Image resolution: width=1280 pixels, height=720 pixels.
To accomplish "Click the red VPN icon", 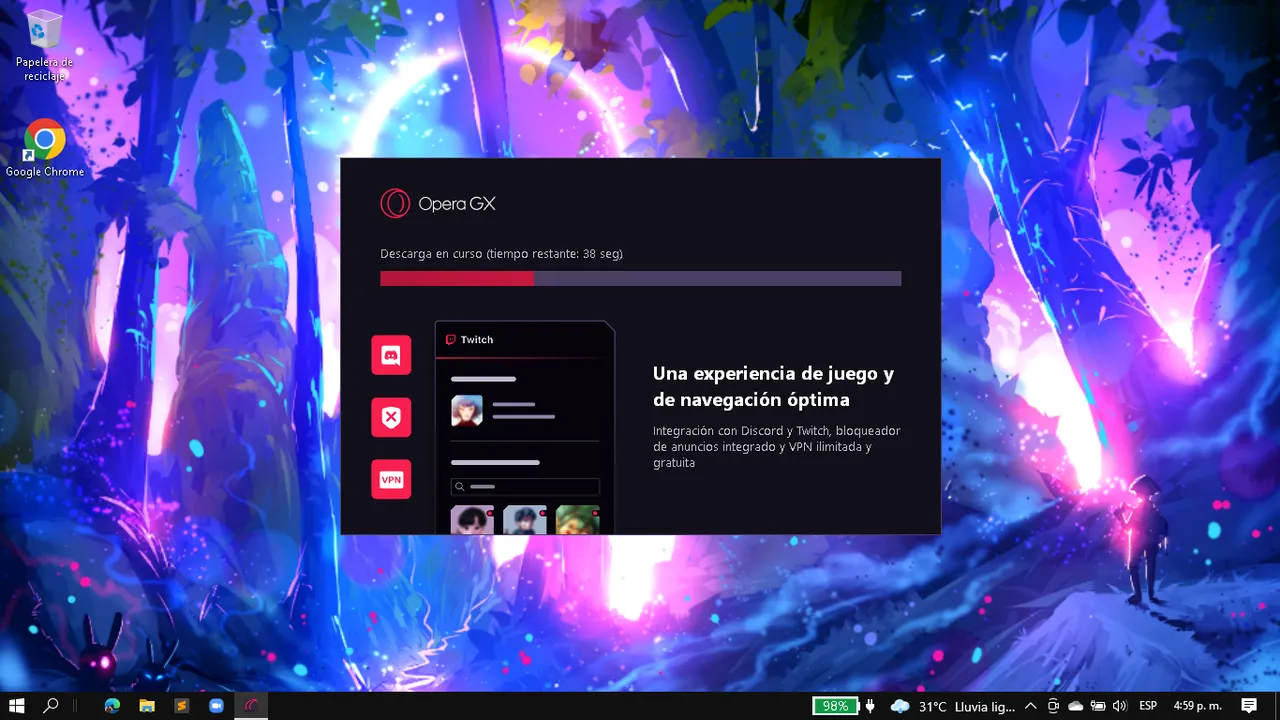I will 391,480.
